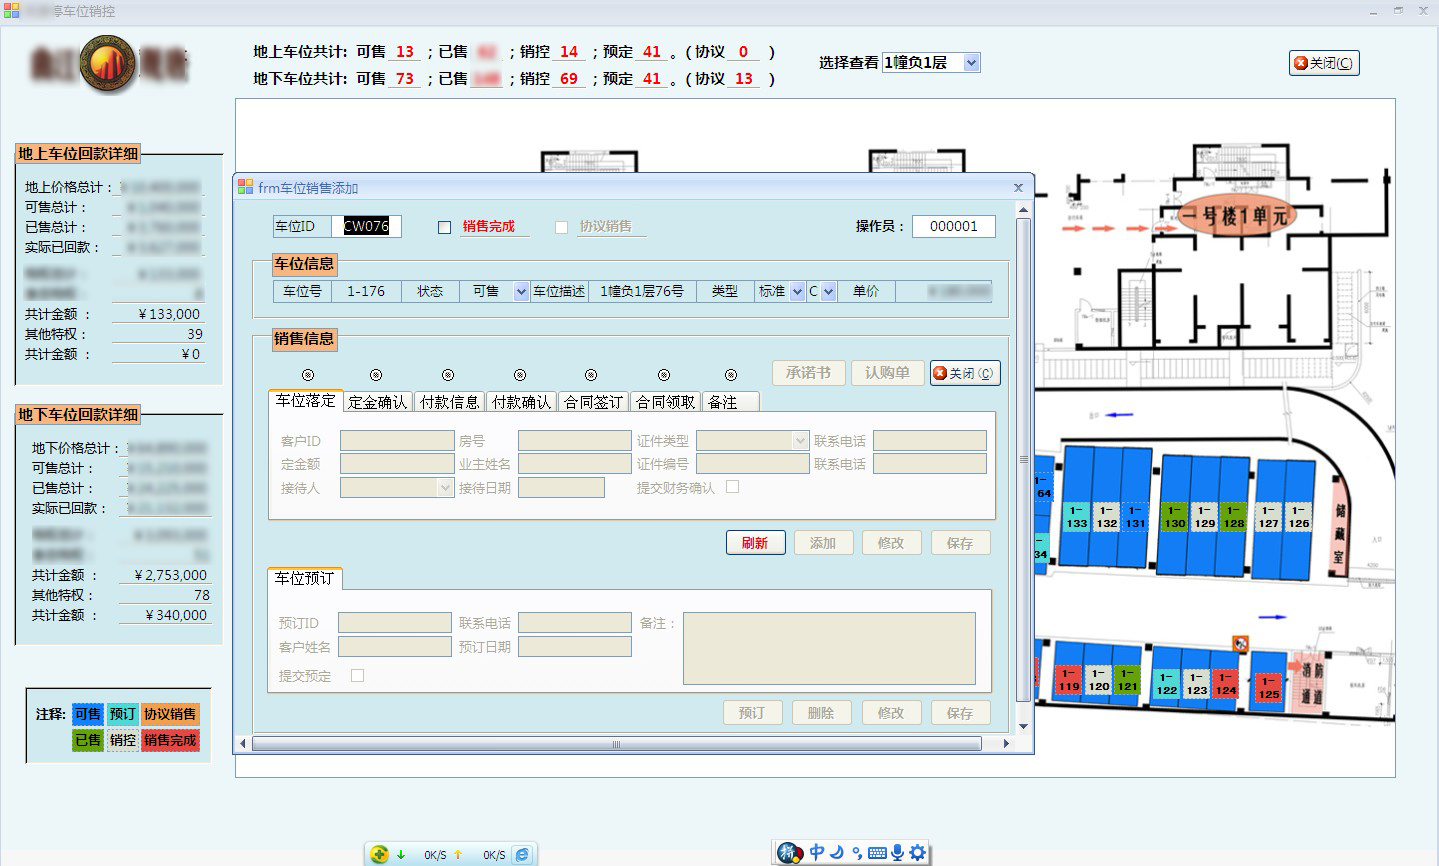Viewport: 1439px width, 866px height.
Task: Click the 可售 blue legend swatch
Action: (88, 714)
